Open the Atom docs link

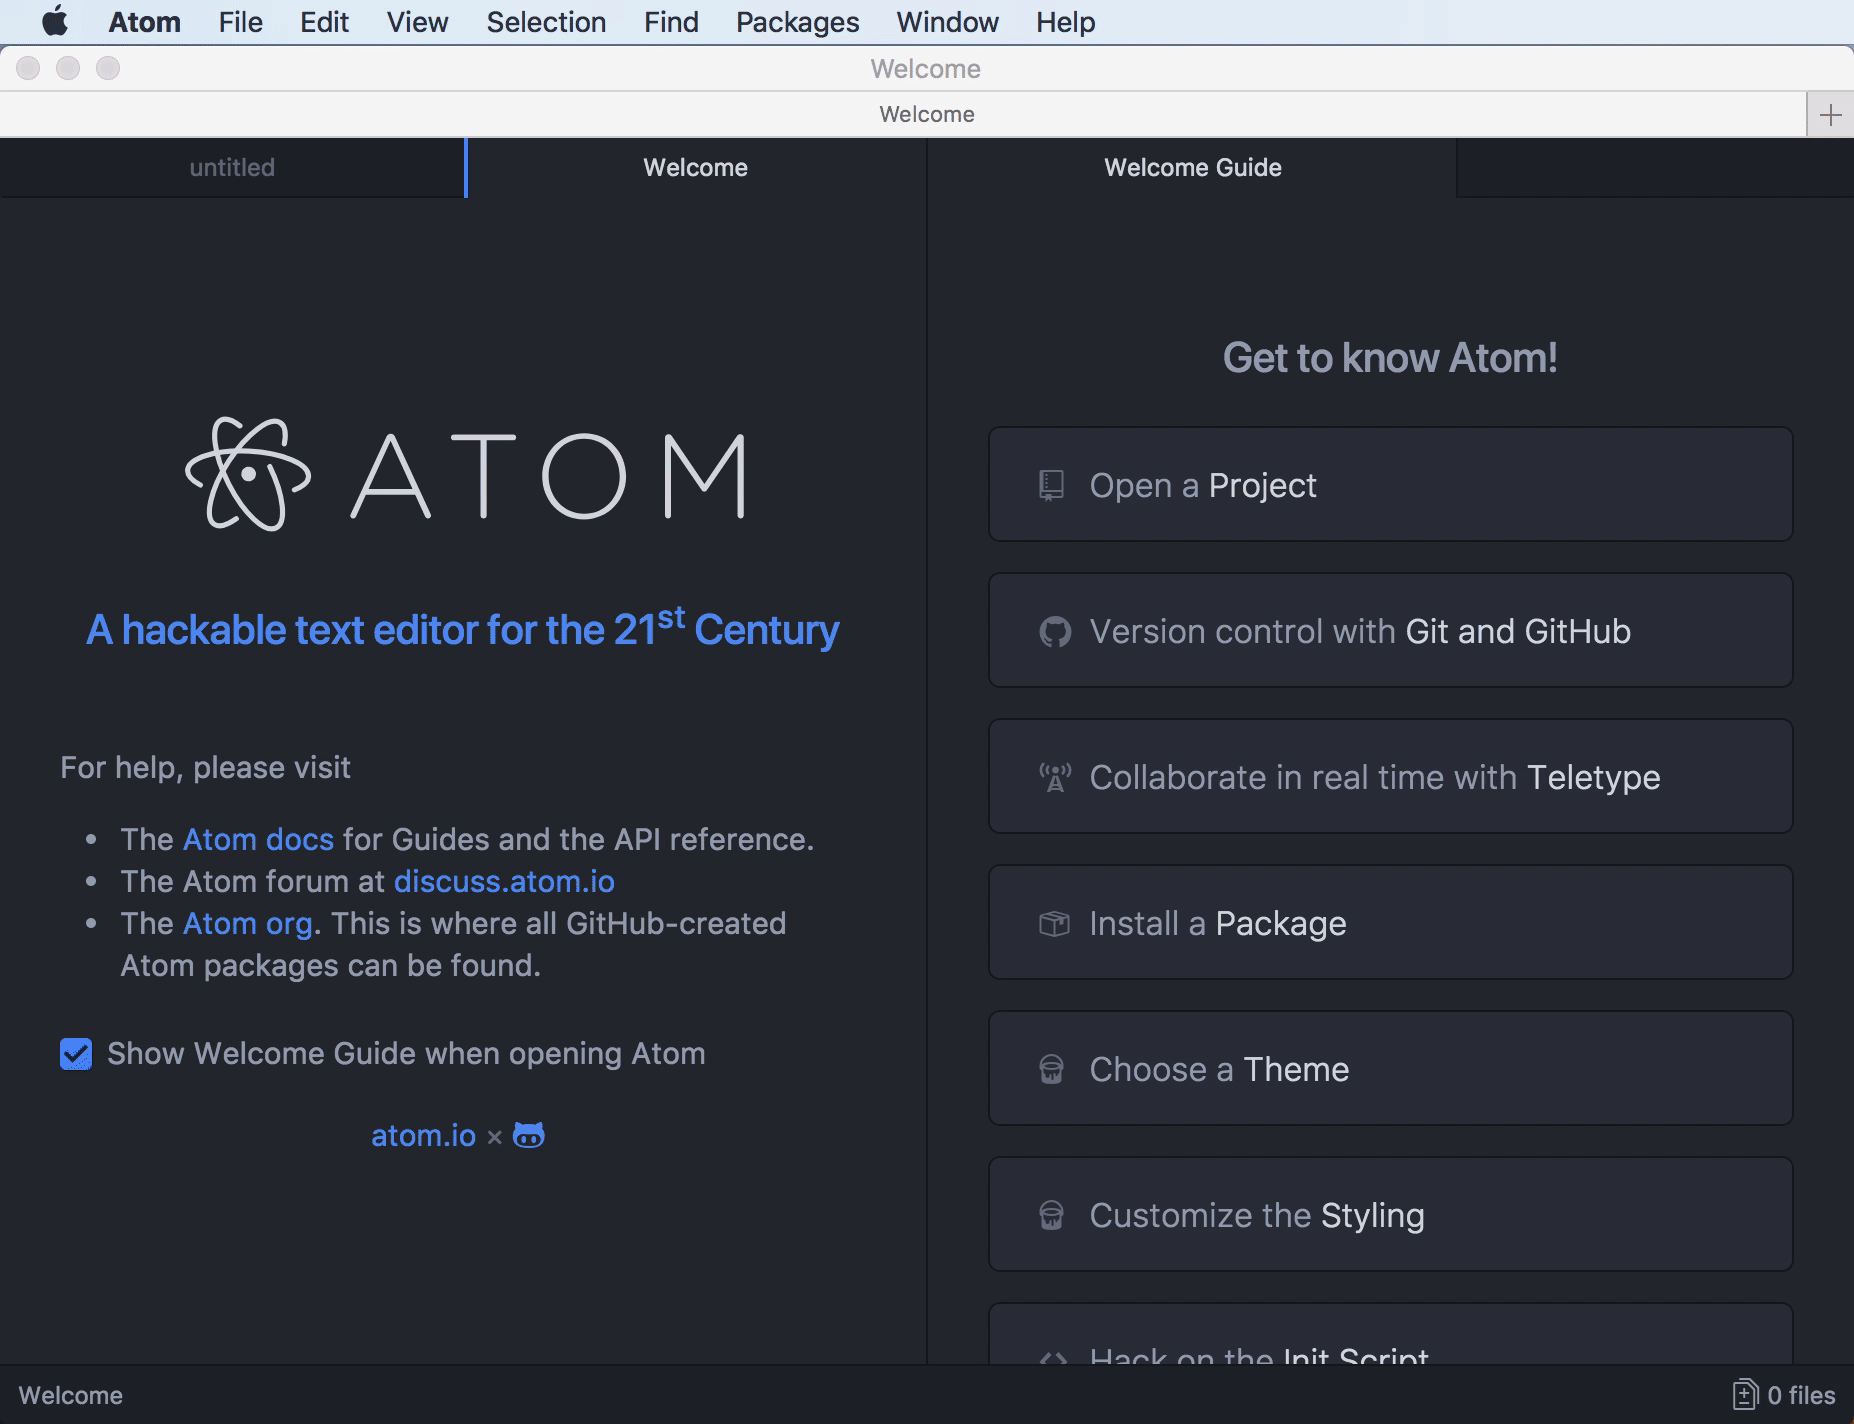pos(258,839)
